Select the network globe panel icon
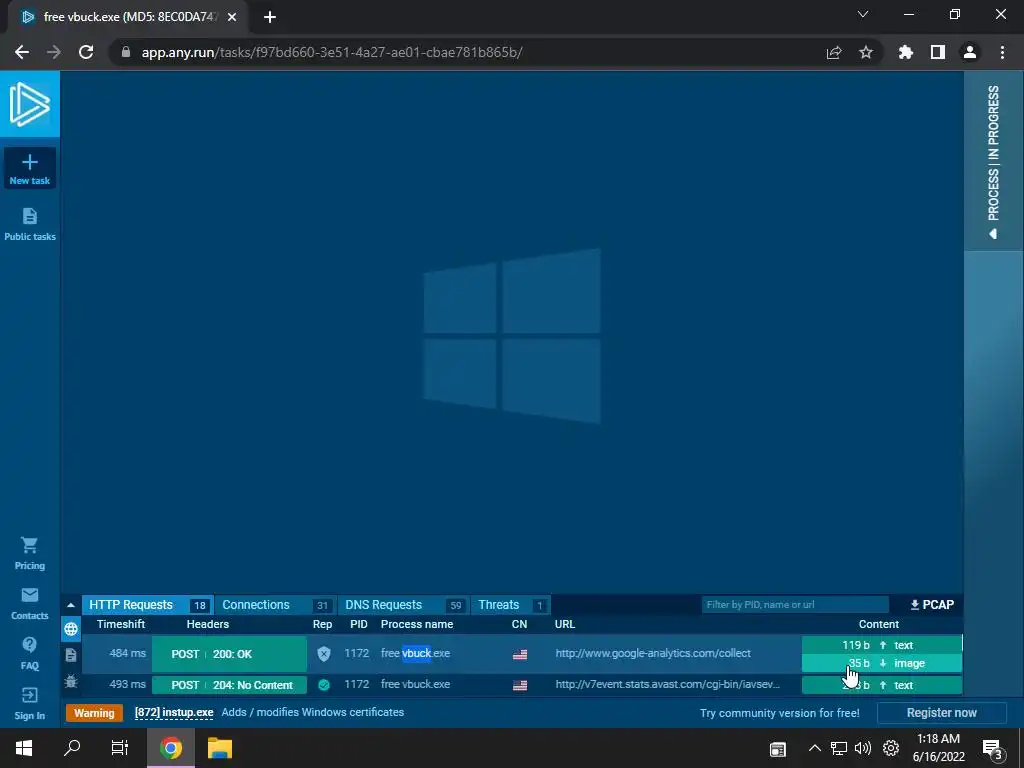The image size is (1024, 768). pyautogui.click(x=71, y=629)
